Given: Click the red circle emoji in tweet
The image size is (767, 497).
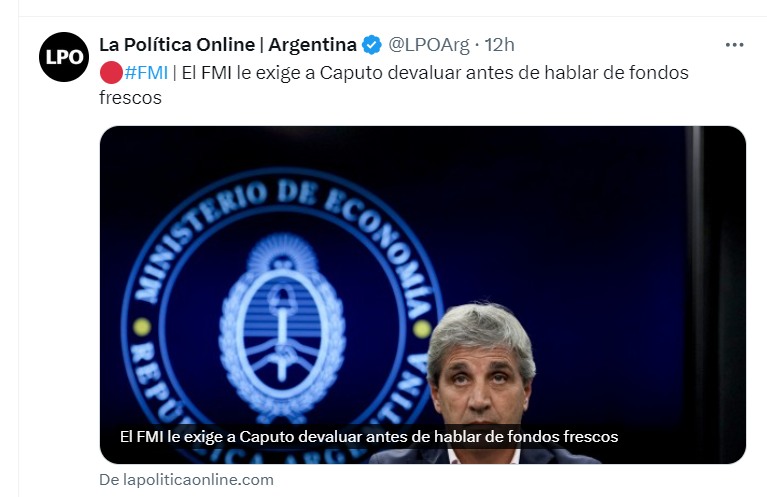Looking at the screenshot, I should (x=111, y=73).
